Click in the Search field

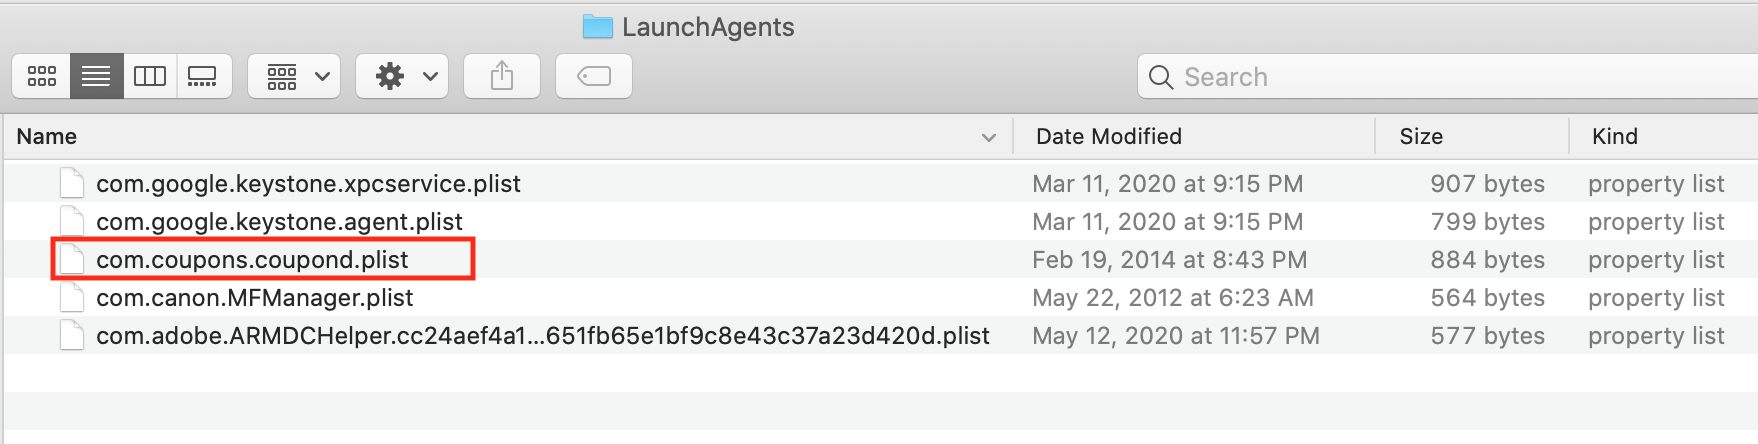tap(1450, 77)
